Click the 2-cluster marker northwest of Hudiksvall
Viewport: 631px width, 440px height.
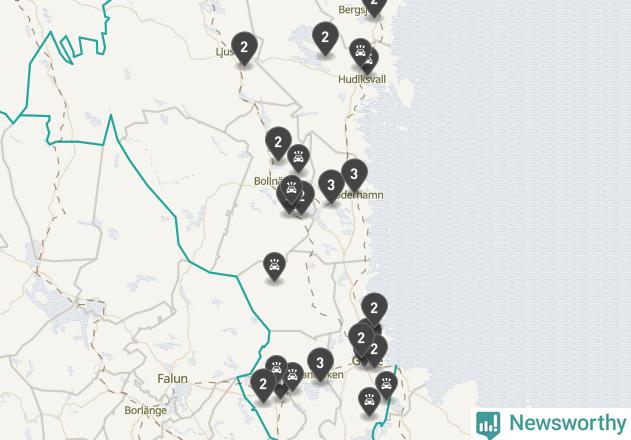click(325, 38)
